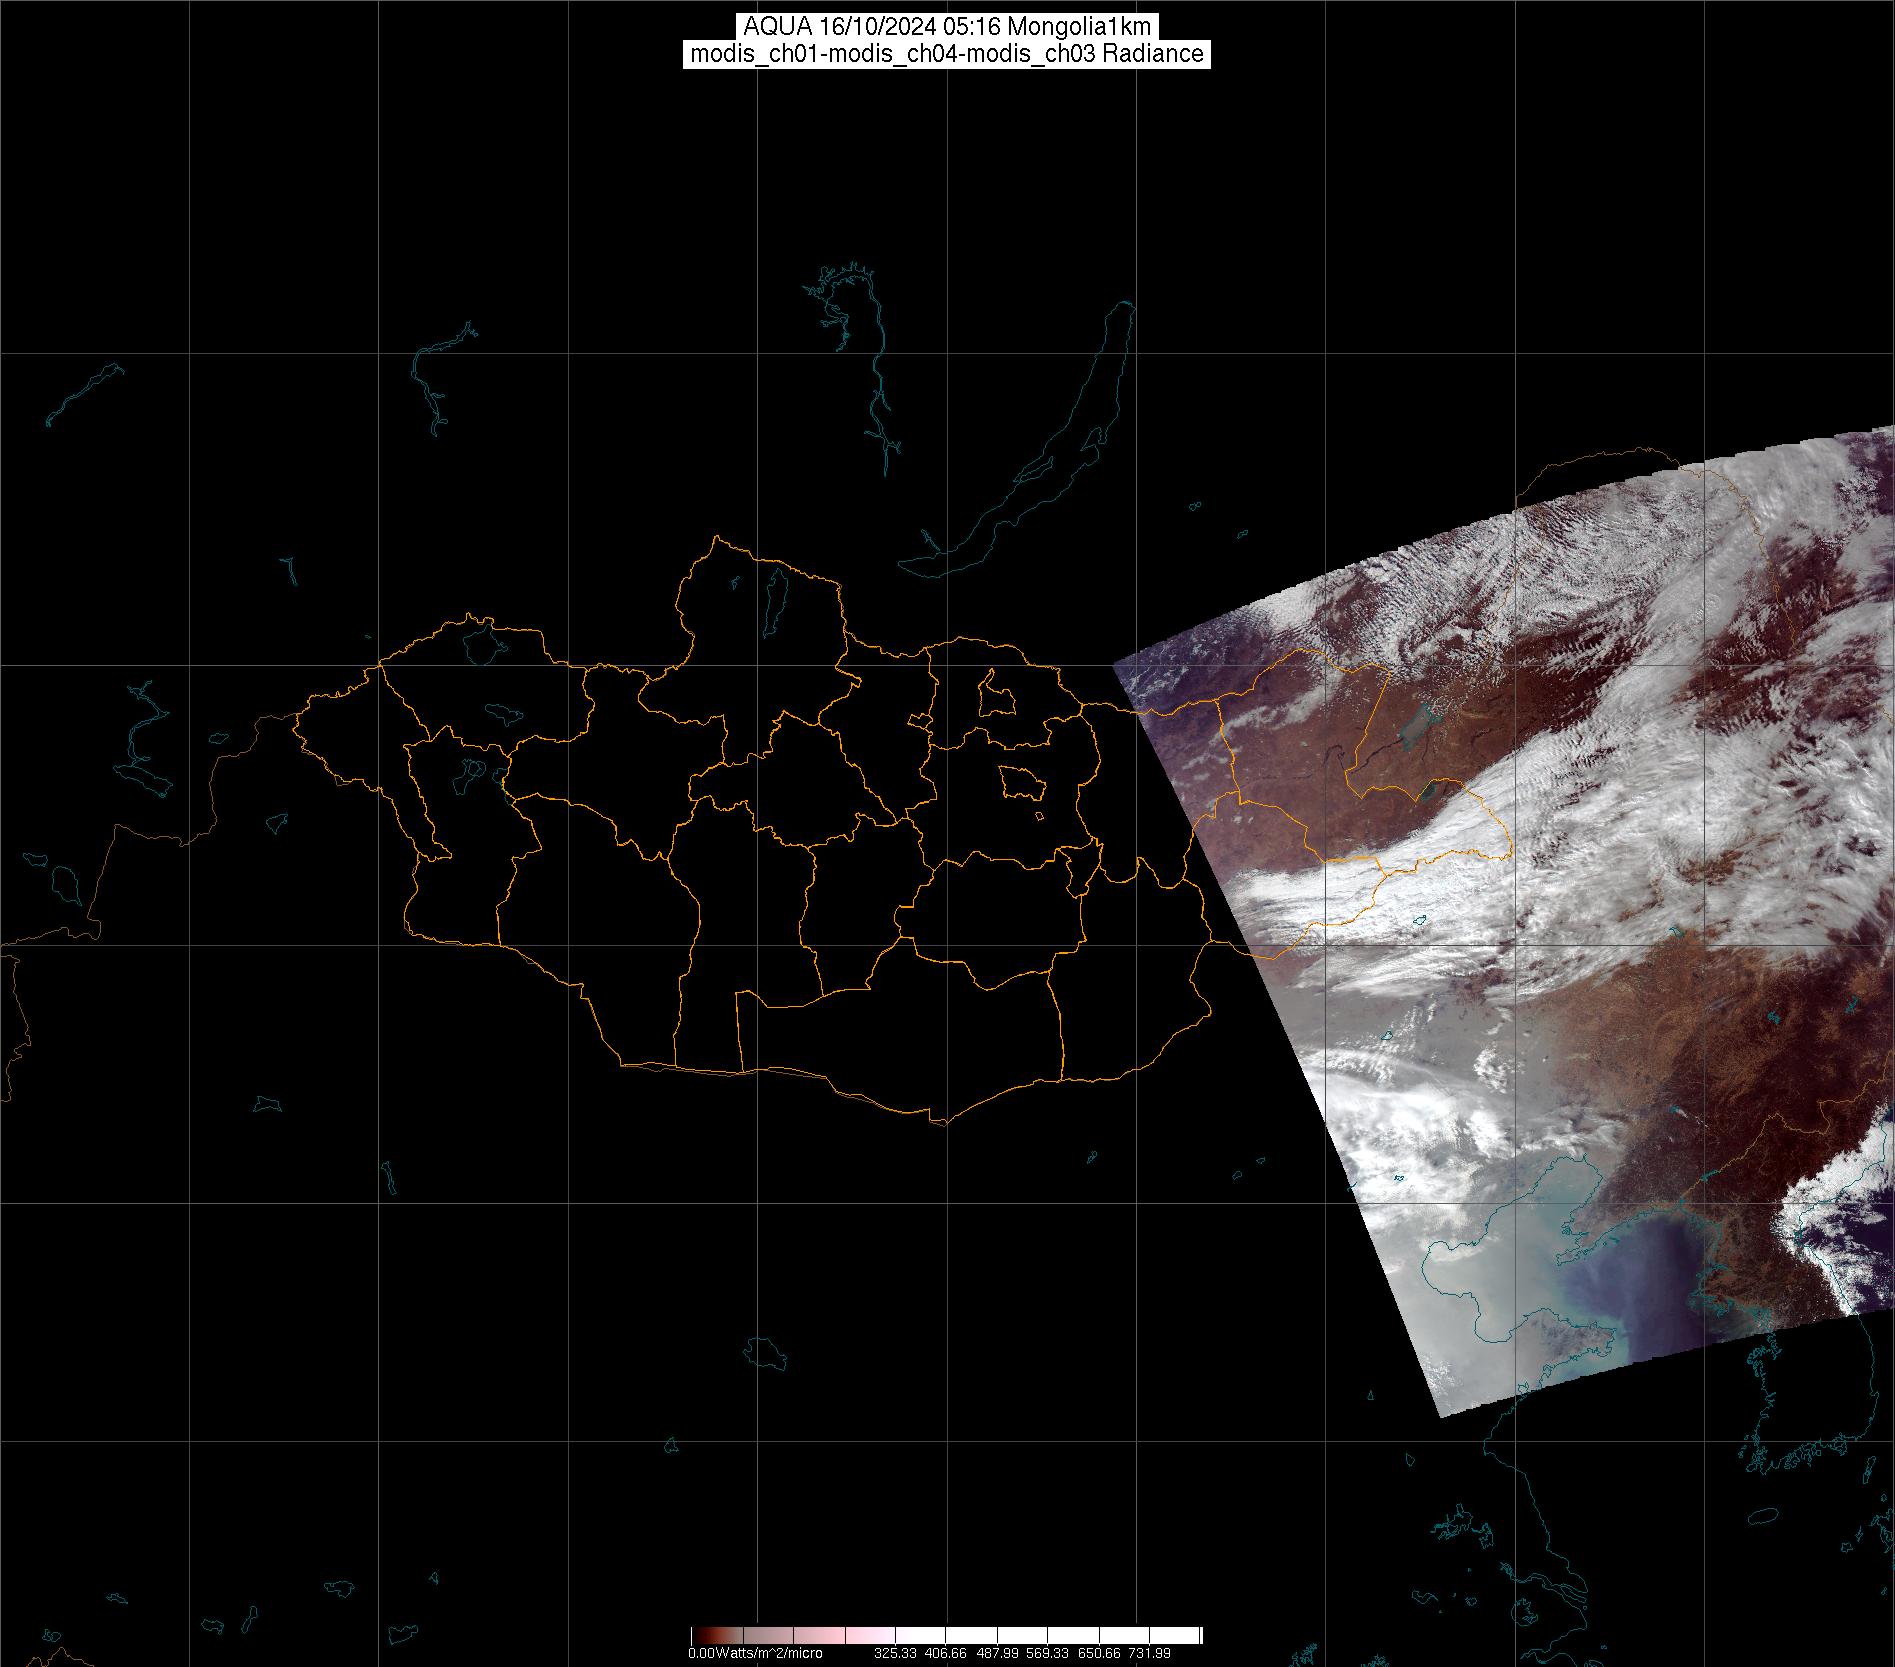Screen dimensions: 1895x1667
Task: Click the 731.99 scale value
Action: (1149, 1654)
